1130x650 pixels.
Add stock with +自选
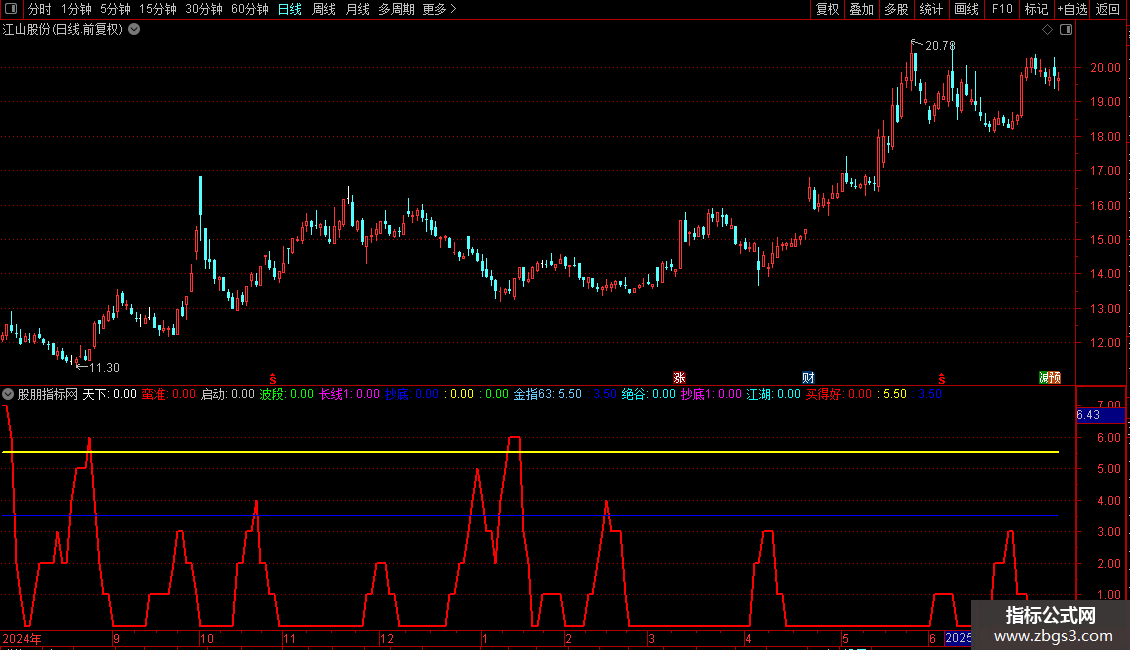(1072, 9)
